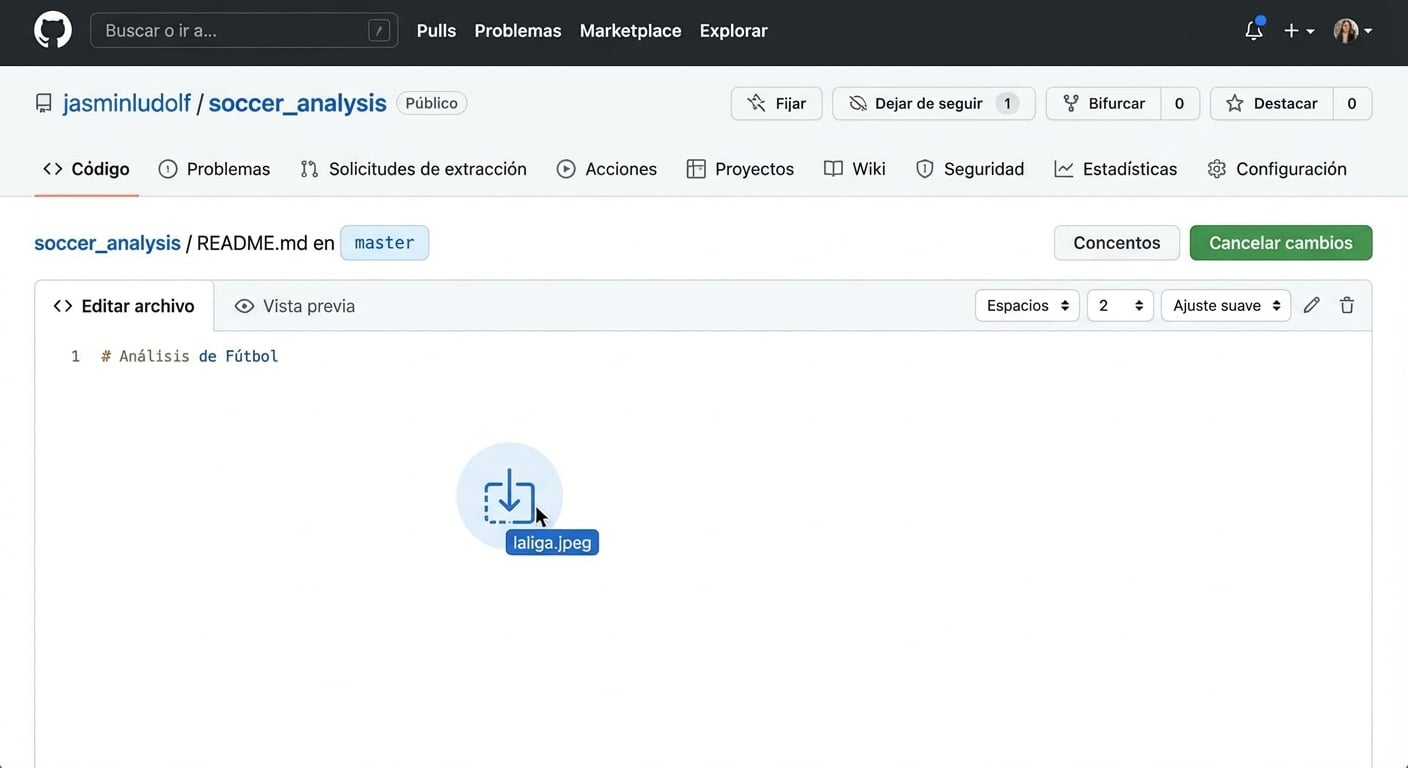Click the Concentos button
The height and width of the screenshot is (768, 1408).
coord(1117,243)
